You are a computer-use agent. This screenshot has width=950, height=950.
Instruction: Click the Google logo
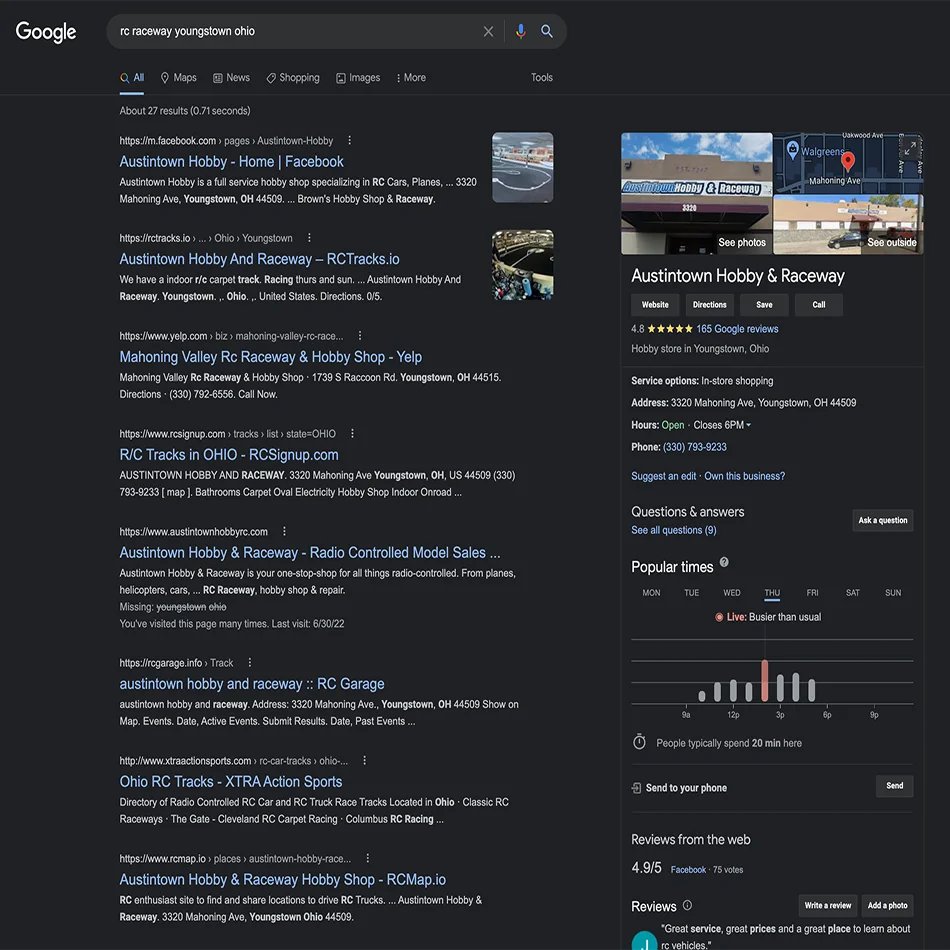click(x=46, y=32)
